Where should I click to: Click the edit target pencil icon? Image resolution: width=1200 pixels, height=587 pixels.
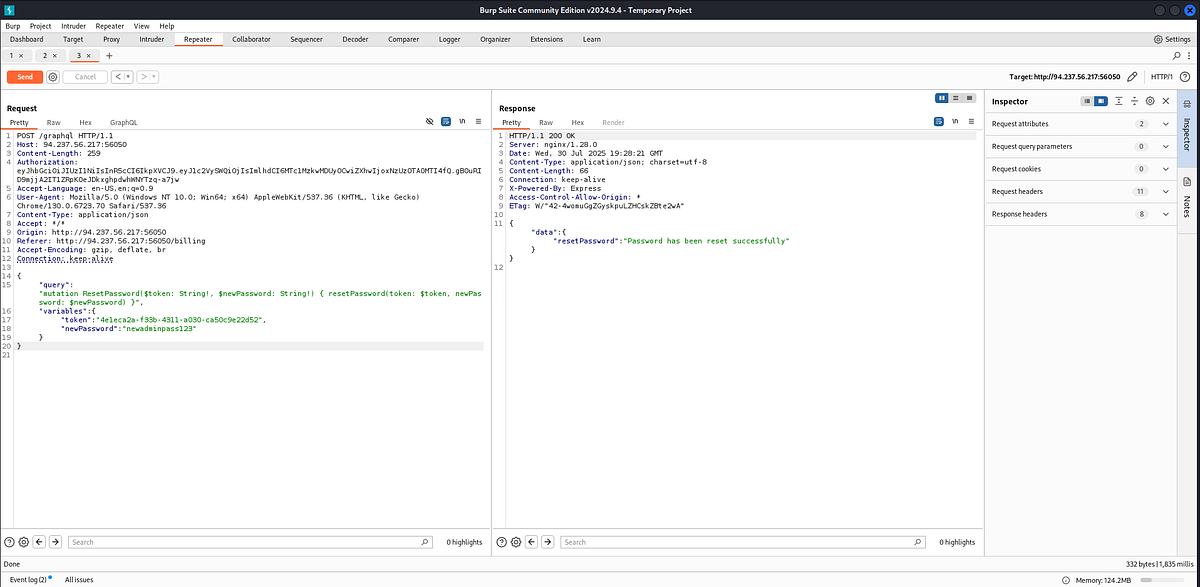(x=1132, y=76)
